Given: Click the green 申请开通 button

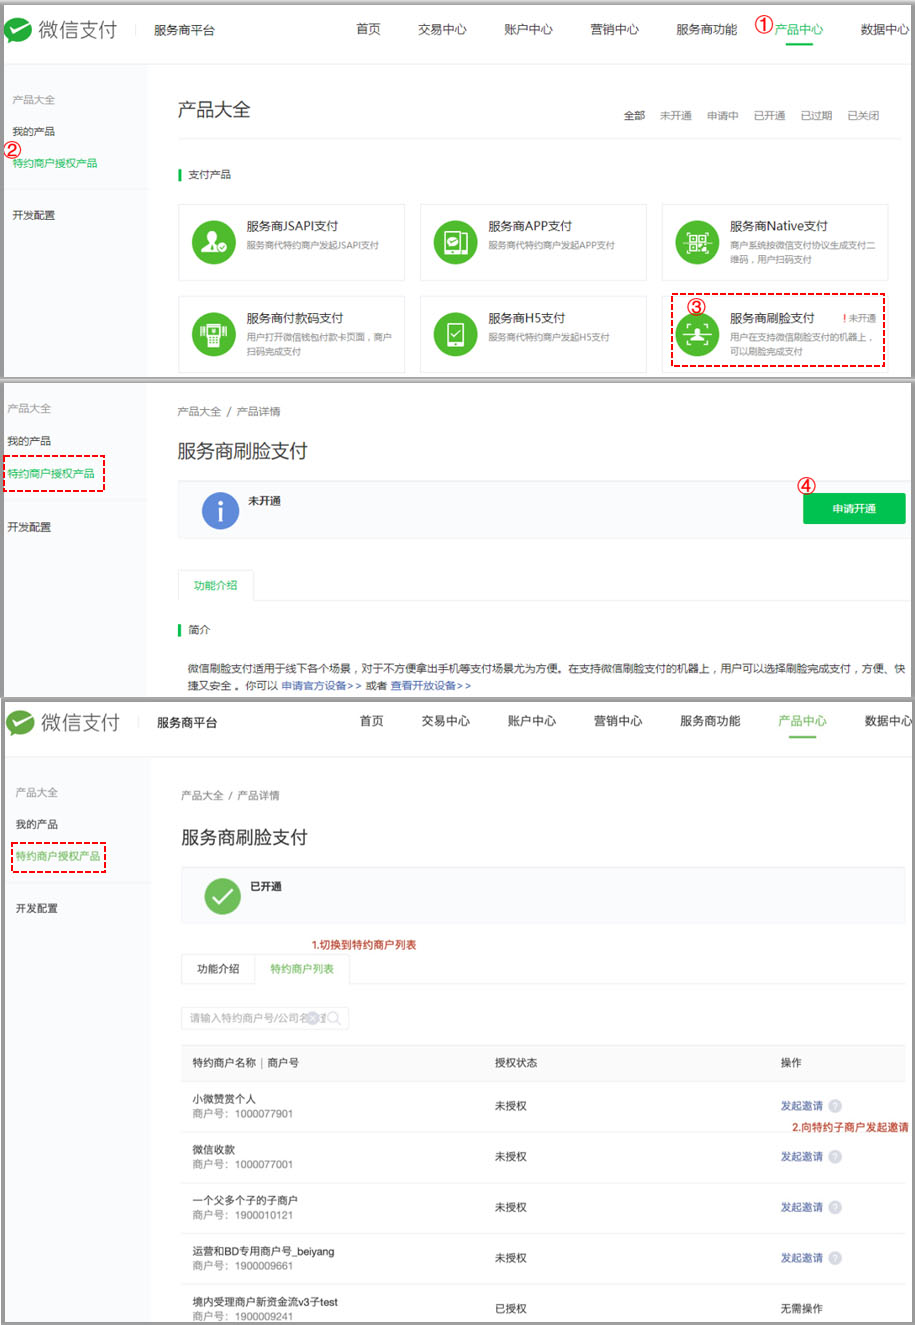Looking at the screenshot, I should tap(854, 508).
